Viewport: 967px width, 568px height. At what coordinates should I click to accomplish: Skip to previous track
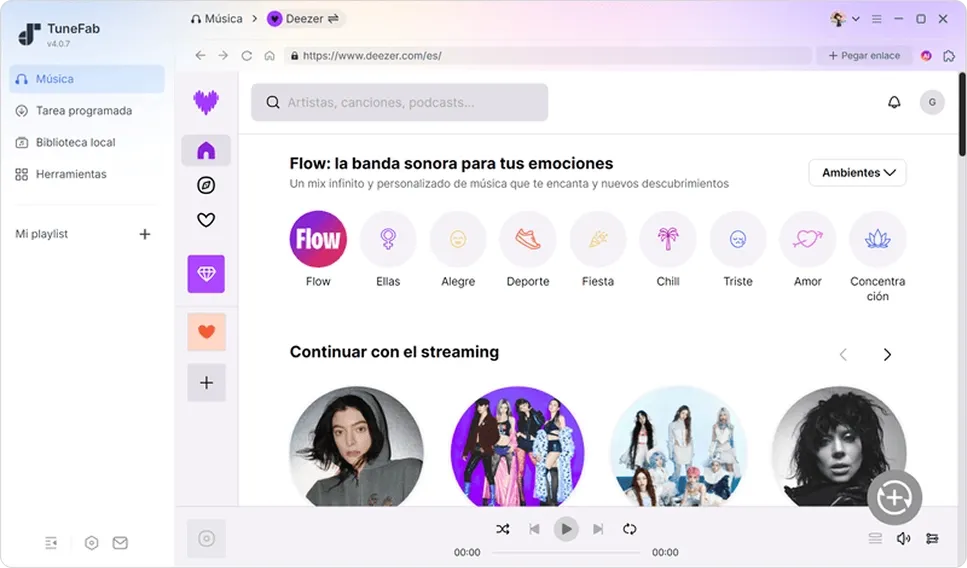pos(534,529)
